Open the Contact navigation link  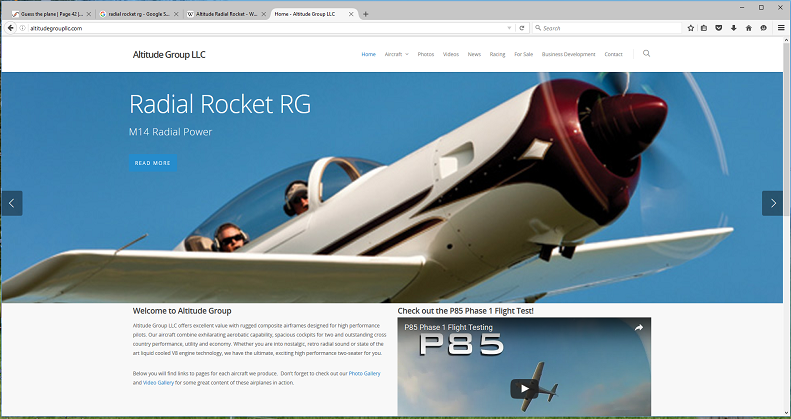tap(613, 54)
